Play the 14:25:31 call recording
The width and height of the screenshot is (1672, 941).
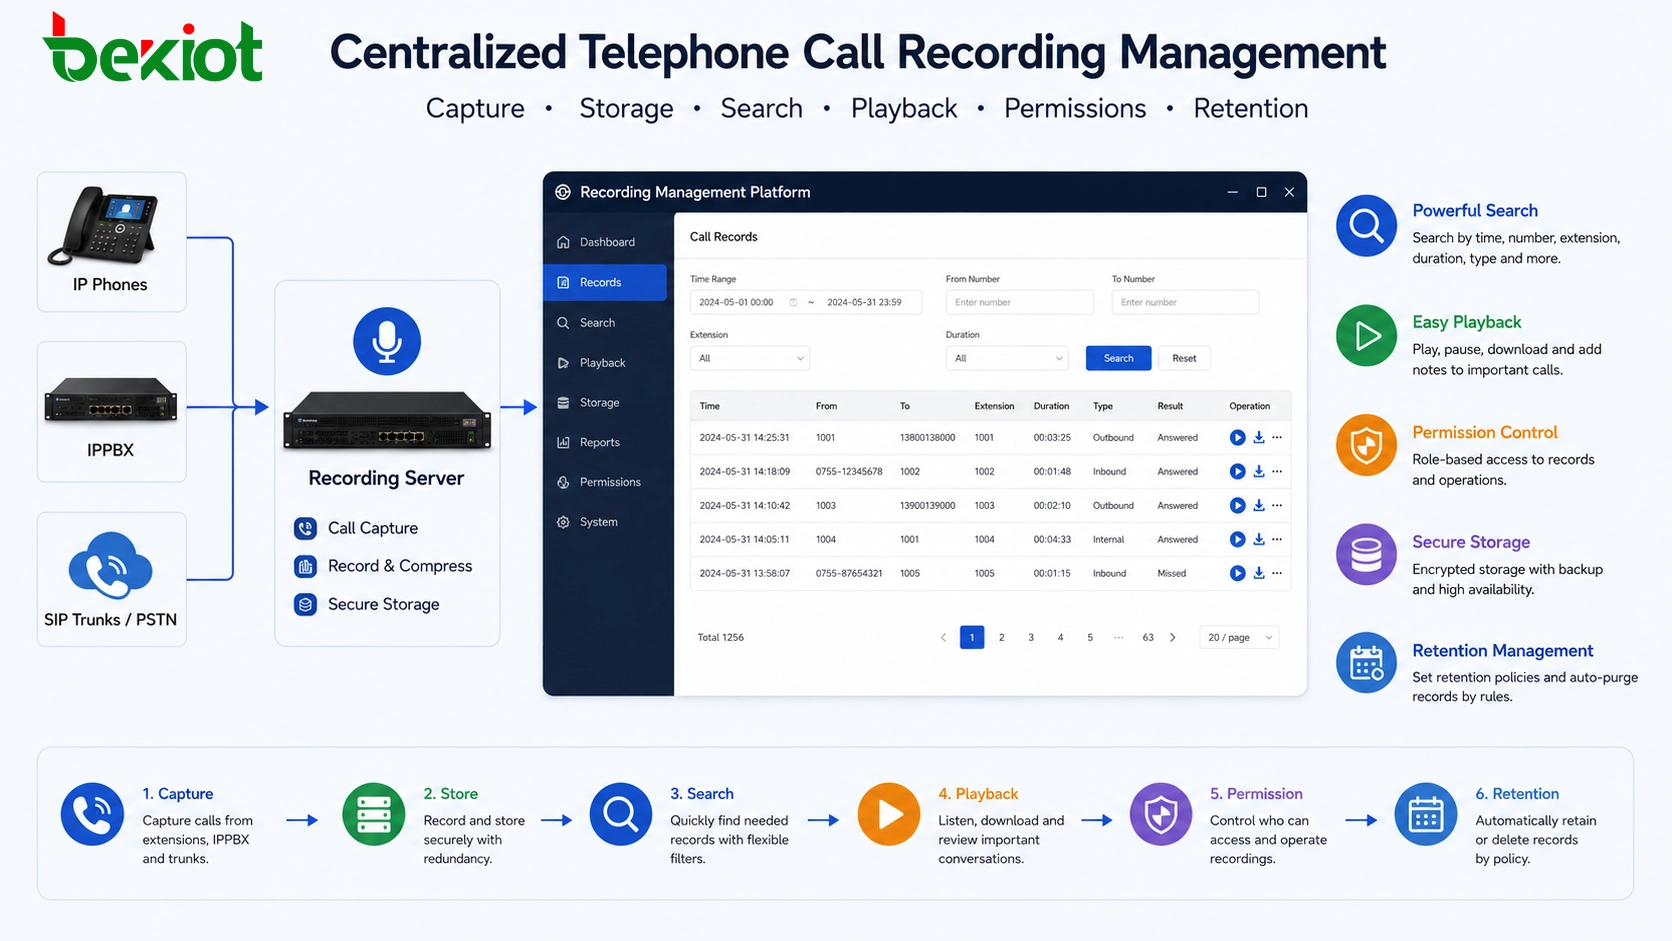click(x=1237, y=437)
